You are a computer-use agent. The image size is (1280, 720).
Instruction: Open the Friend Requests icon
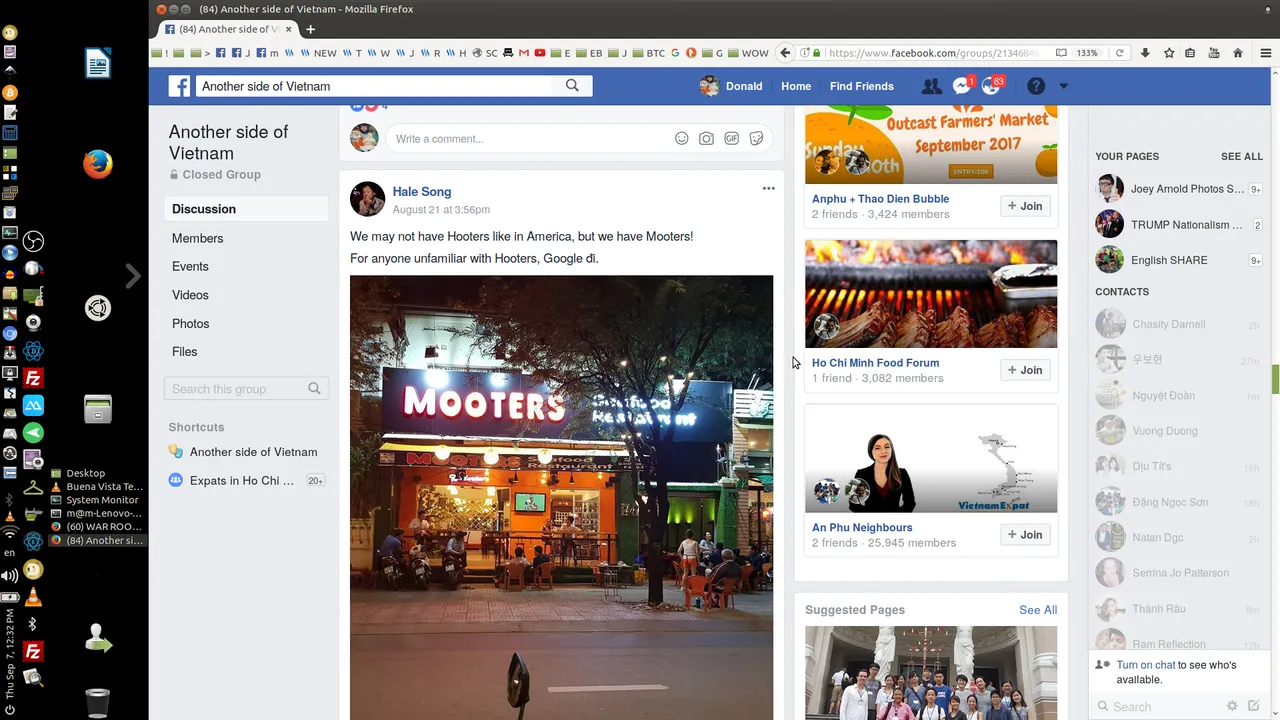[x=931, y=86]
